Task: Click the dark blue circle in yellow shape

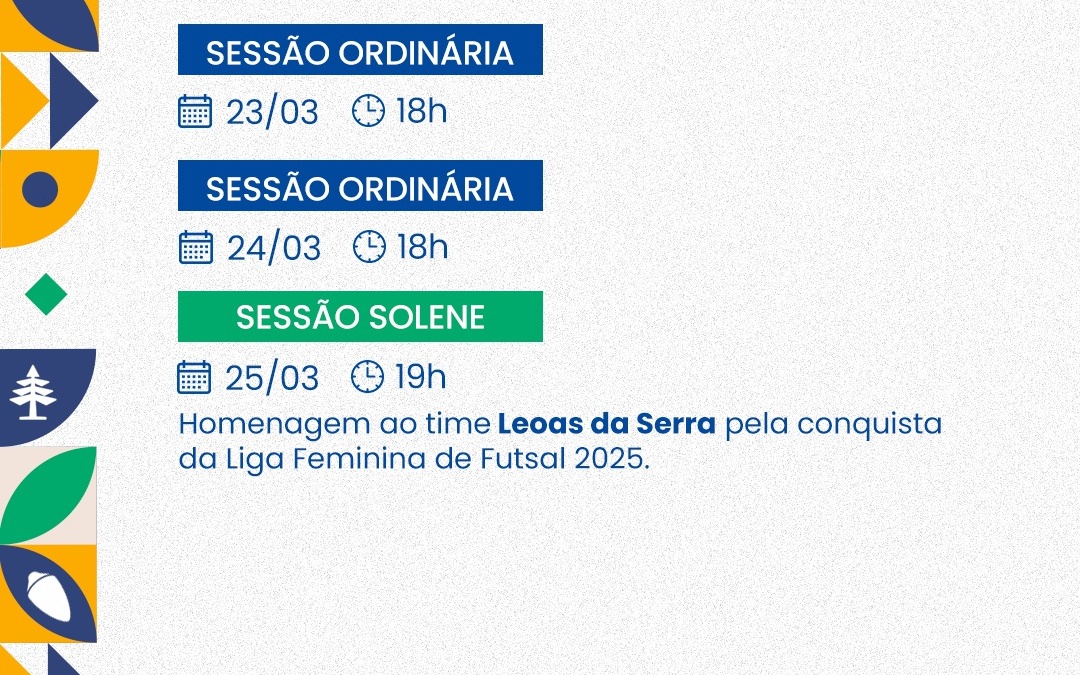Action: tap(40, 189)
